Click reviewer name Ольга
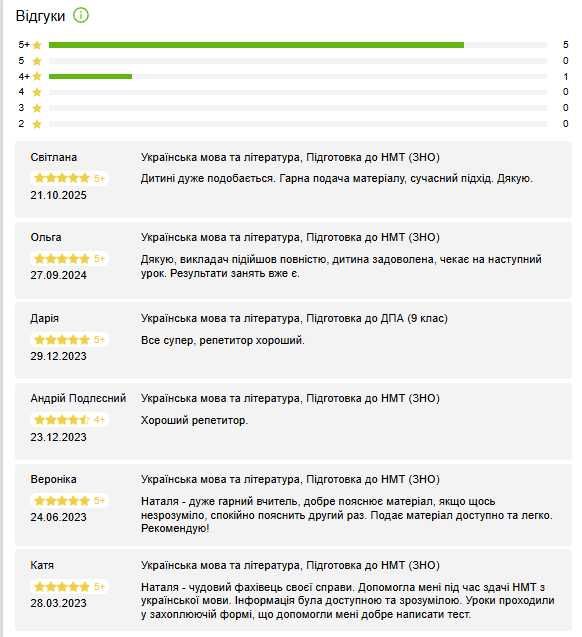This screenshot has width=582, height=637. 46,237
